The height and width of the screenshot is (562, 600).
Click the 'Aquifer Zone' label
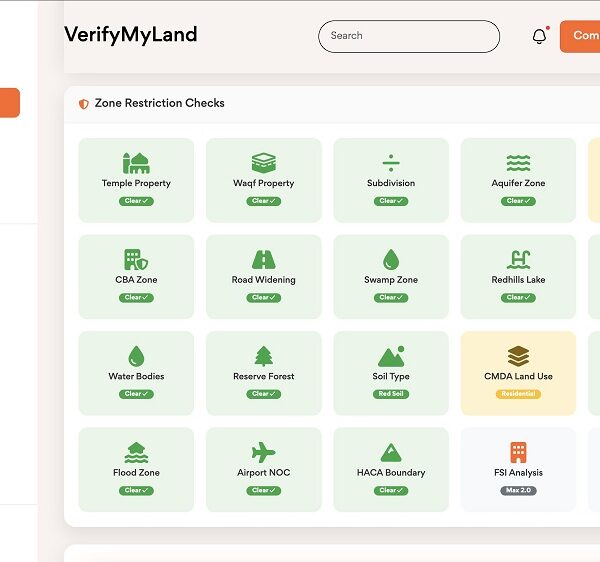click(x=518, y=183)
